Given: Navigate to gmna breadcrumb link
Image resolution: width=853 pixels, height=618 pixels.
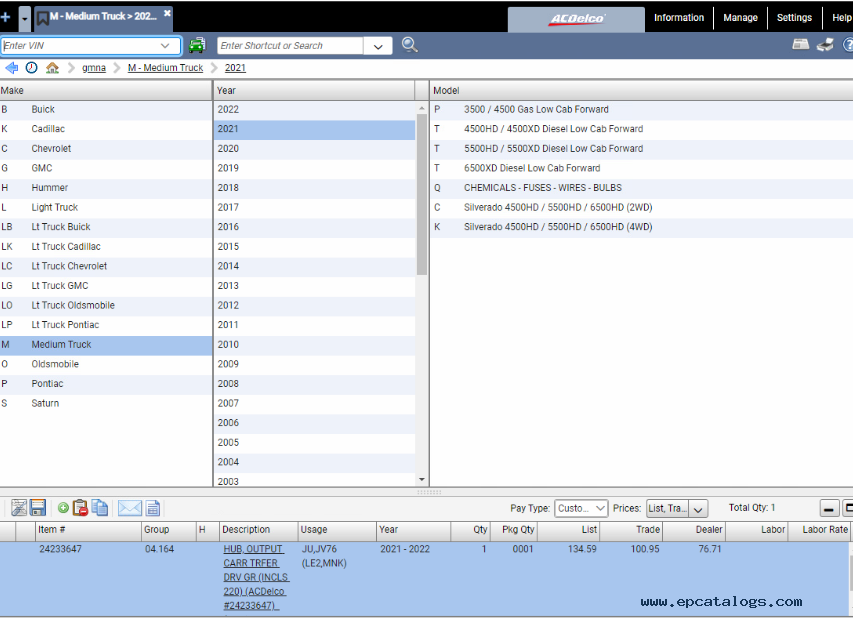Looking at the screenshot, I should point(94,68).
